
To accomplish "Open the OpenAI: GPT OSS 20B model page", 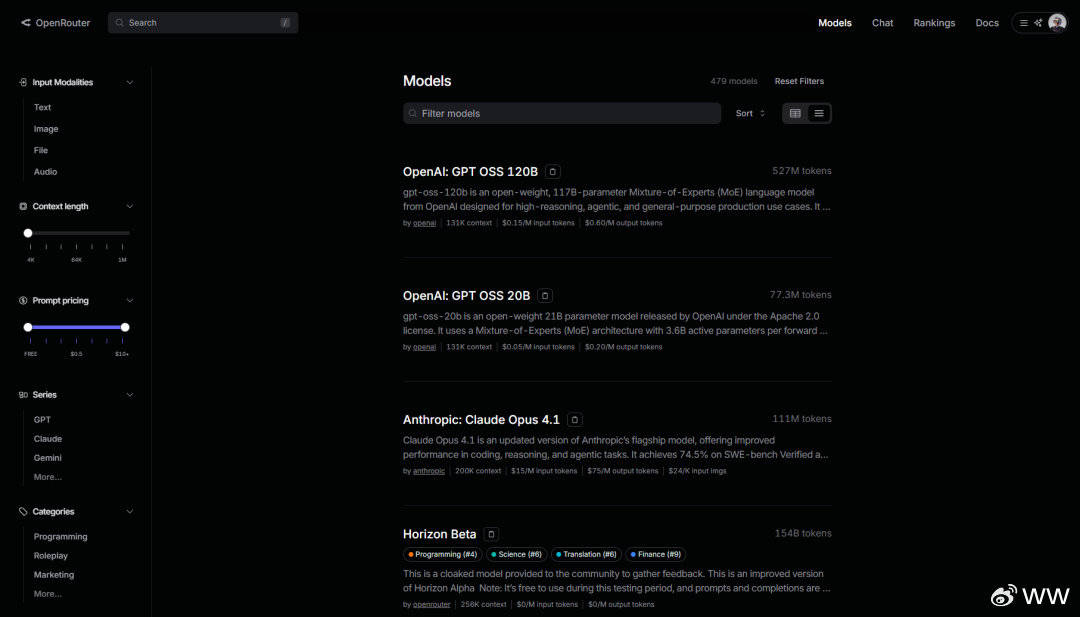I will click(x=466, y=295).
